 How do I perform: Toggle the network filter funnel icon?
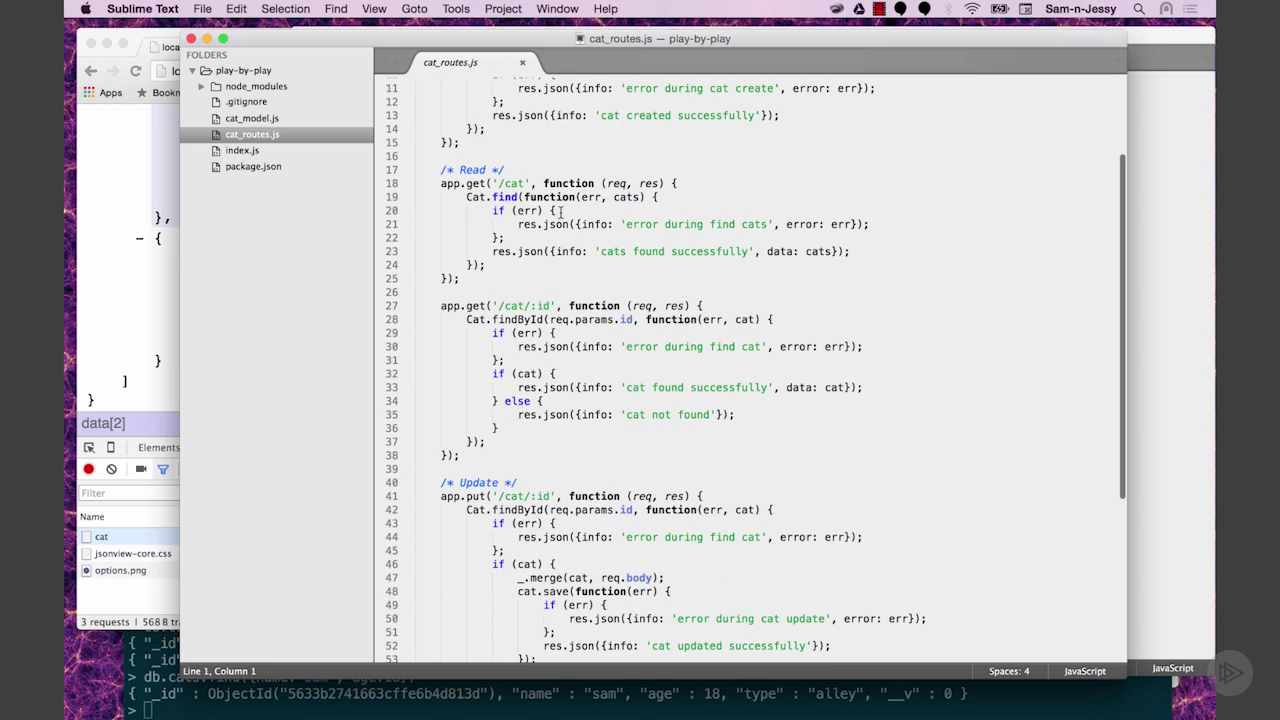click(163, 469)
